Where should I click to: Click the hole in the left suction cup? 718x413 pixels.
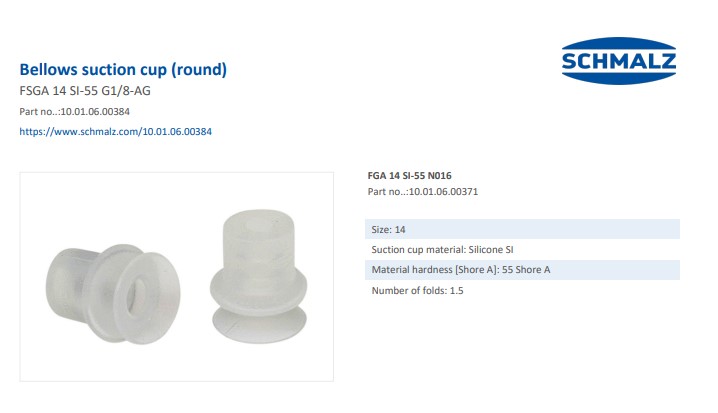[136, 297]
